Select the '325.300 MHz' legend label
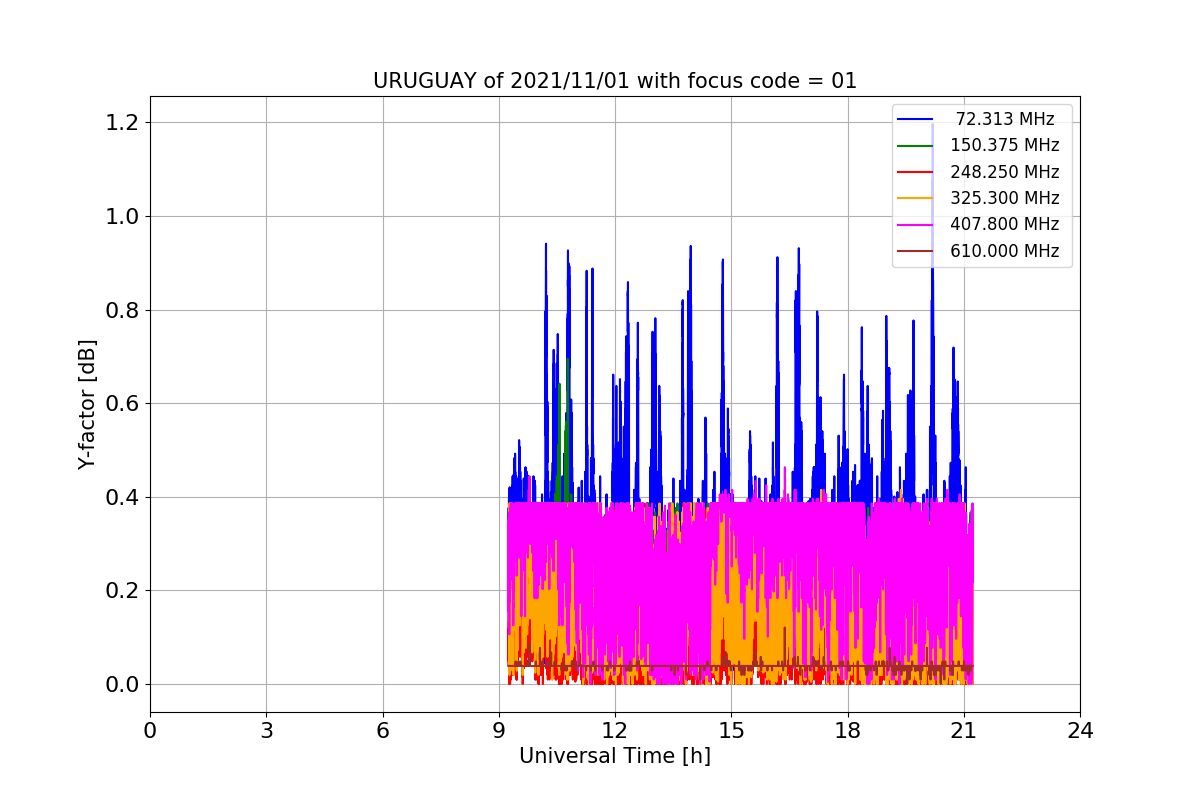 pyautogui.click(x=1005, y=198)
